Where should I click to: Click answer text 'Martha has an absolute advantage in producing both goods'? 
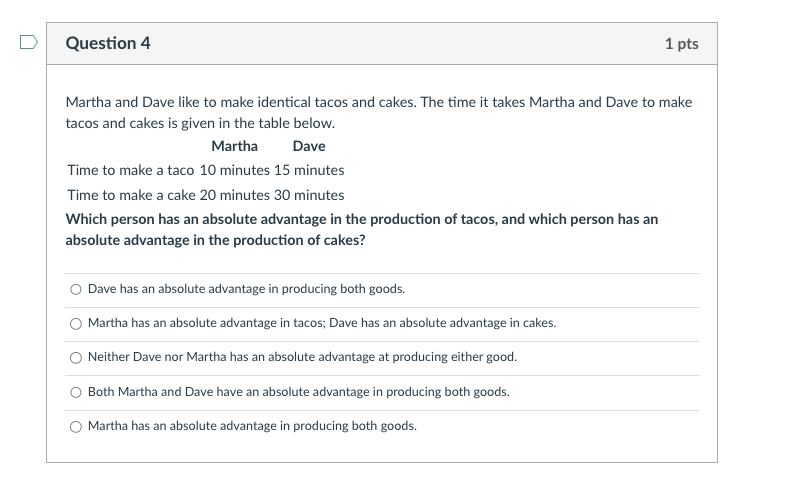[x=252, y=426]
